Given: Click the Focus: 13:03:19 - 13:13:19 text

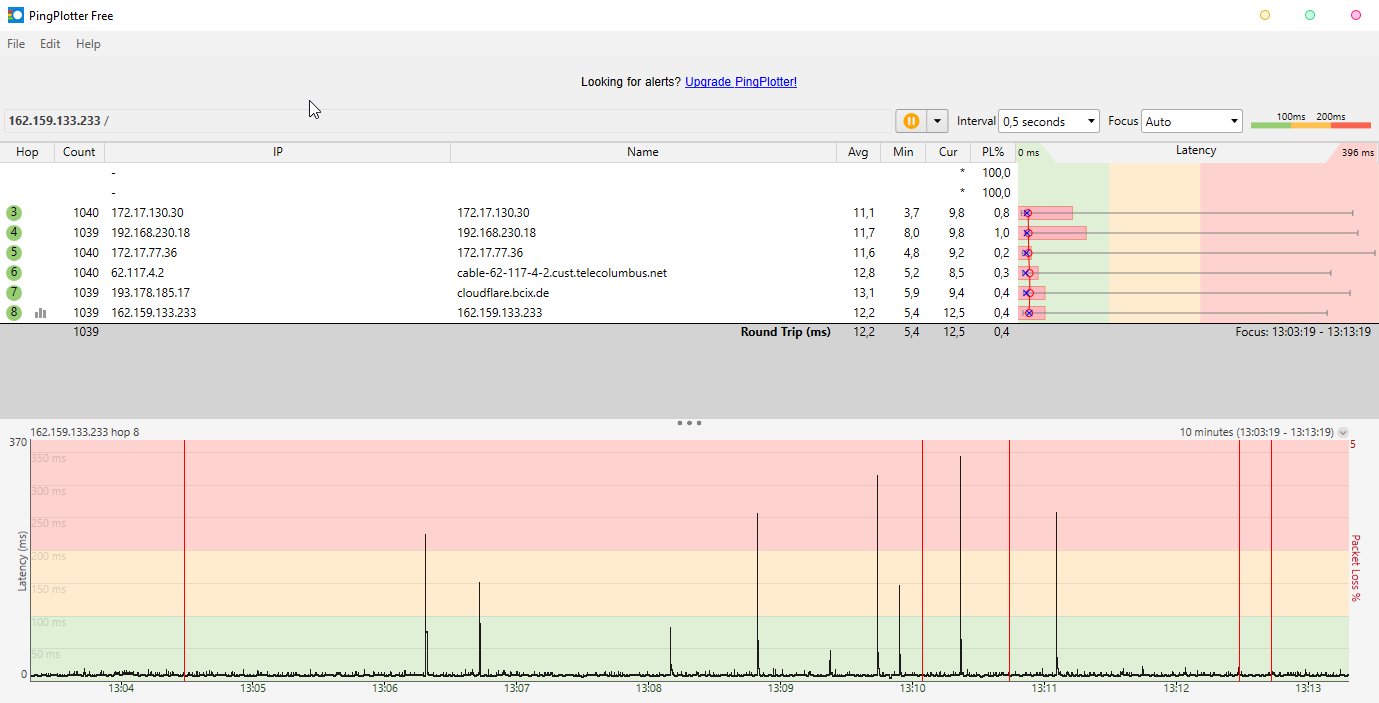Looking at the screenshot, I should coord(1303,331).
